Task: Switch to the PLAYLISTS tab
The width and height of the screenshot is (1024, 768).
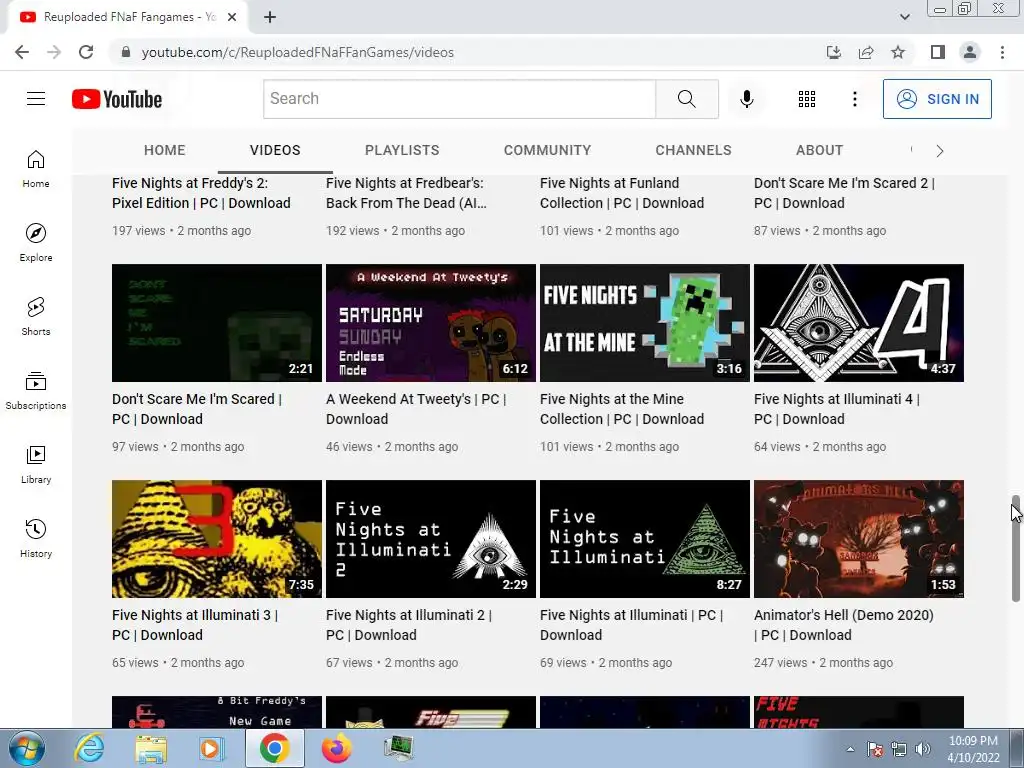Action: tap(402, 150)
